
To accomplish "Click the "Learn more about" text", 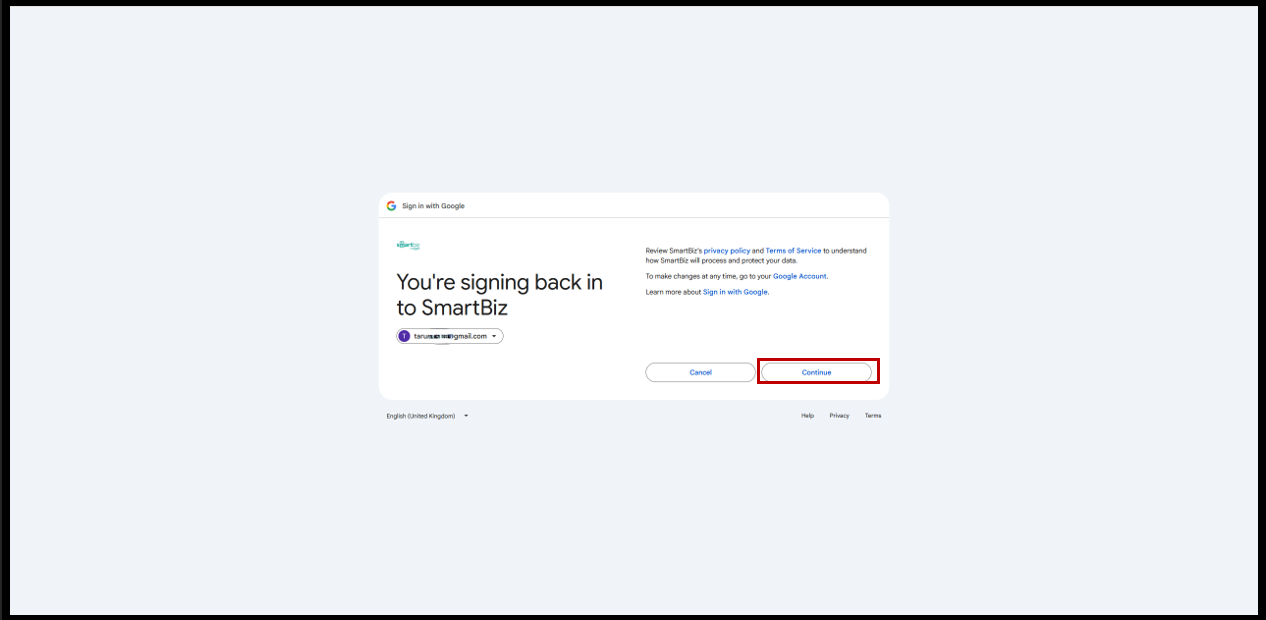I will coord(673,292).
